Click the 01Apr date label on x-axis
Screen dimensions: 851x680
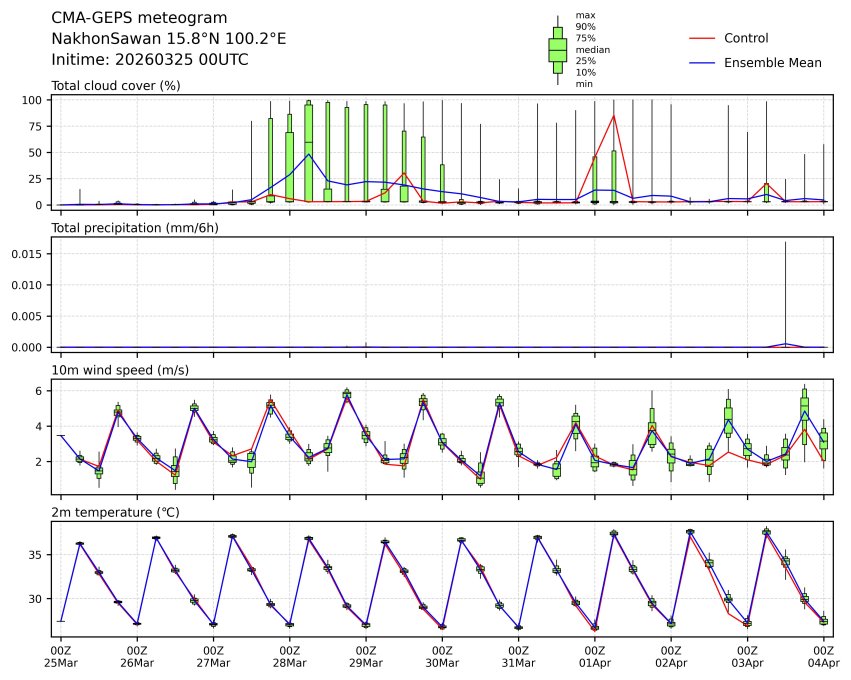[x=595, y=662]
